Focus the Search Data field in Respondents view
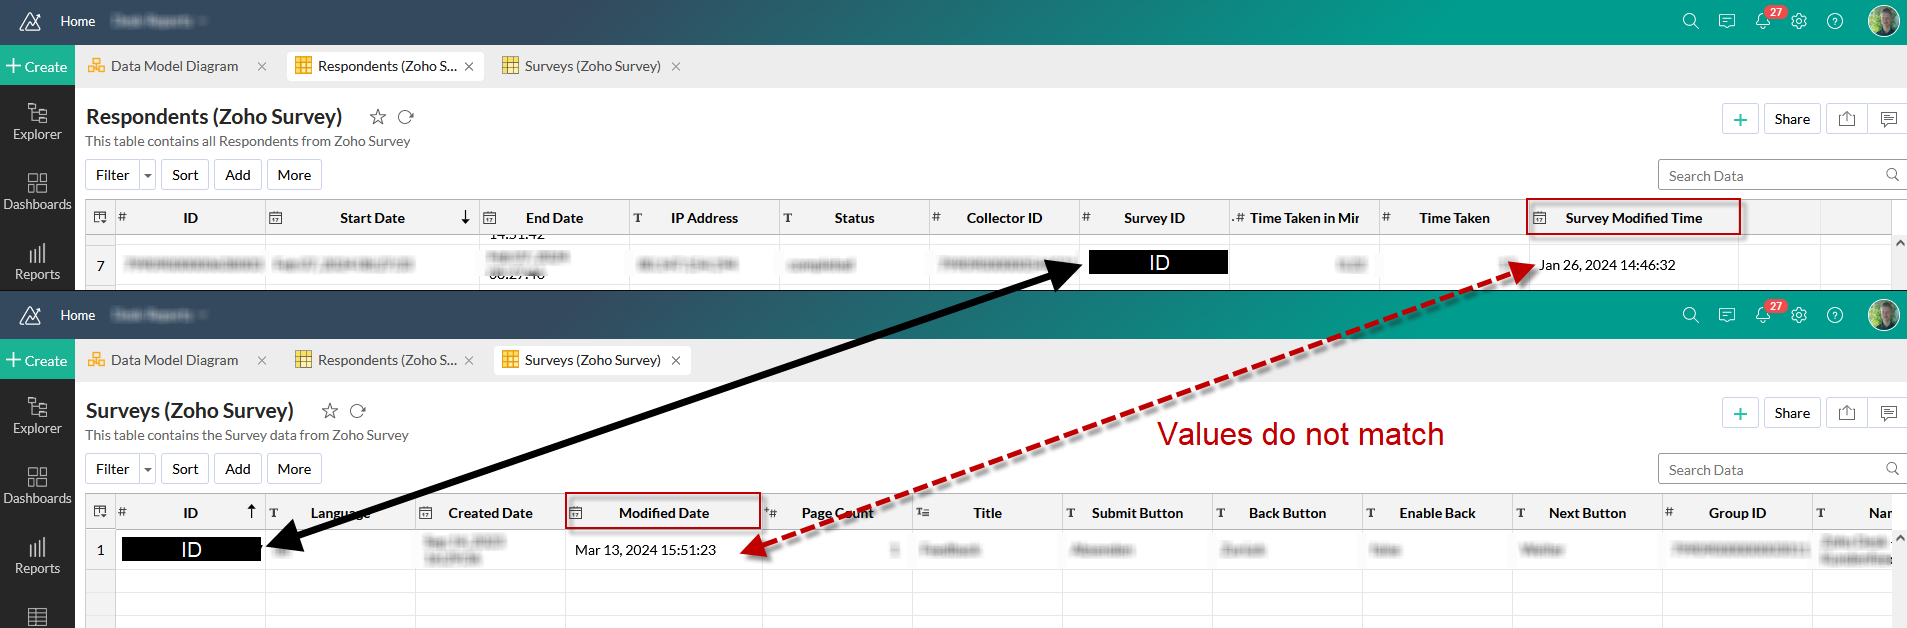Screen dimensions: 1907x628 point(1781,176)
